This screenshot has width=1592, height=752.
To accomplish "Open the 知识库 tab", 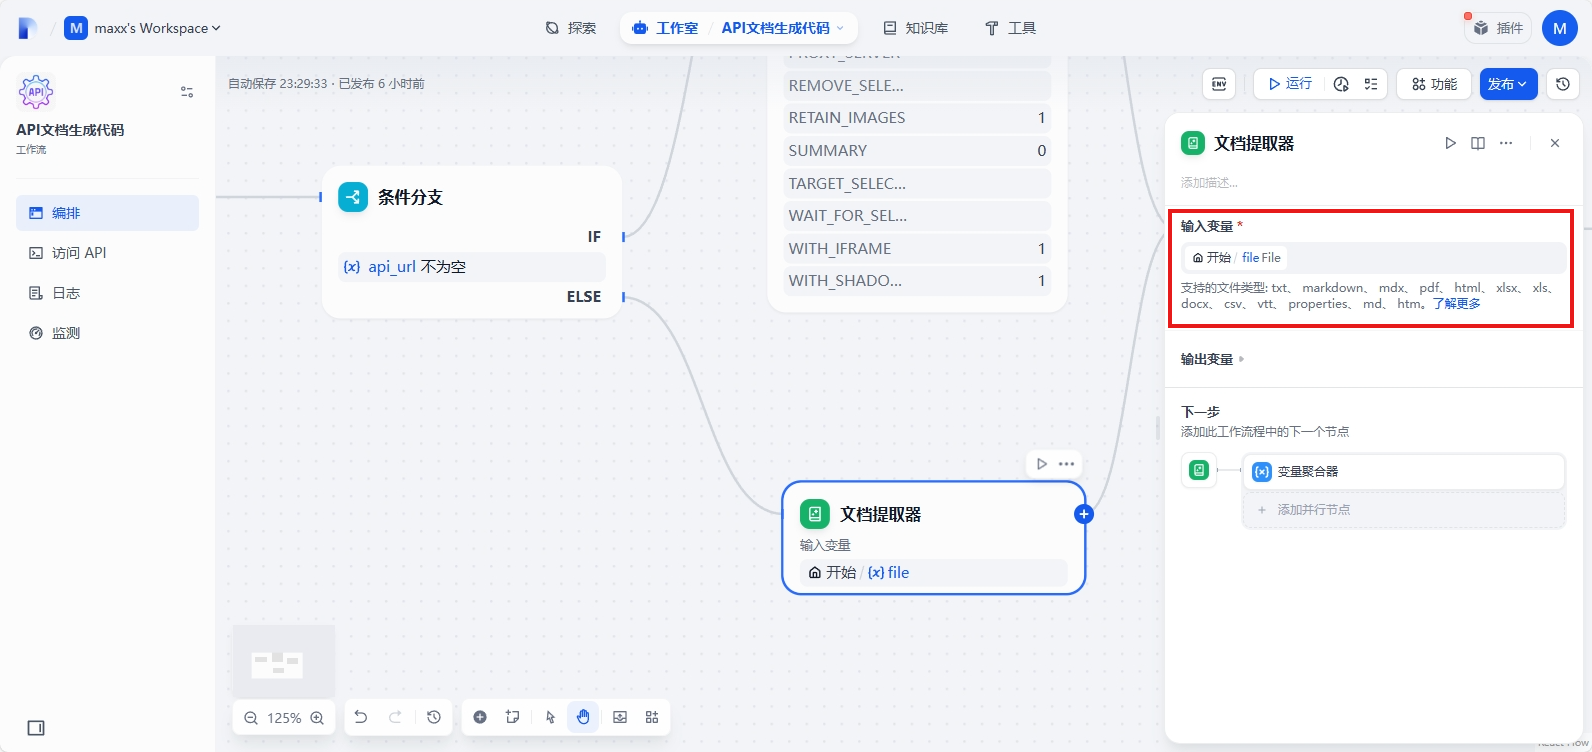I will click(915, 28).
